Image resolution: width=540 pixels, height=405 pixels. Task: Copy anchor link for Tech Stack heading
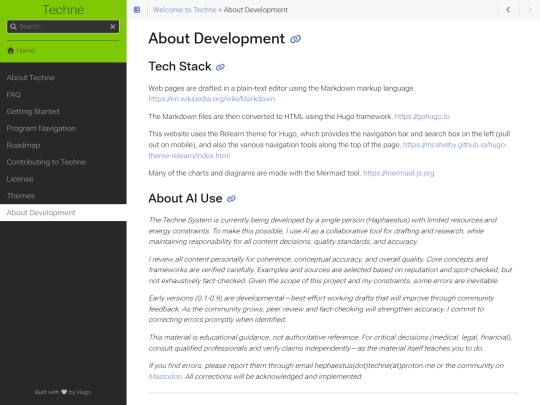coord(220,67)
